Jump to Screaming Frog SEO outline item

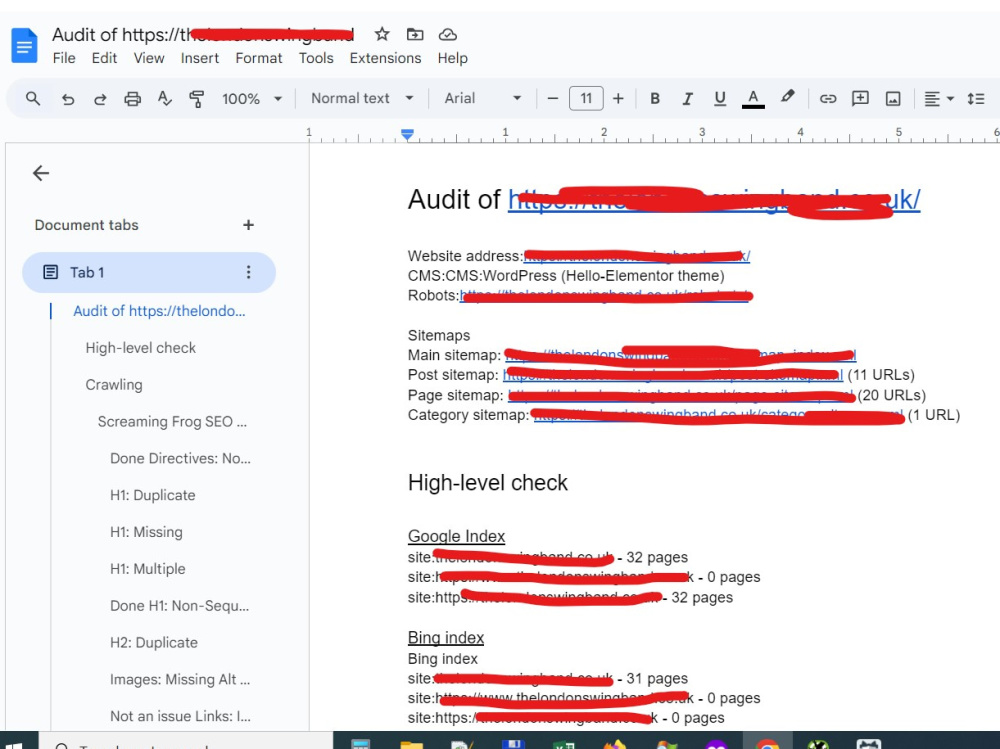[172, 422]
